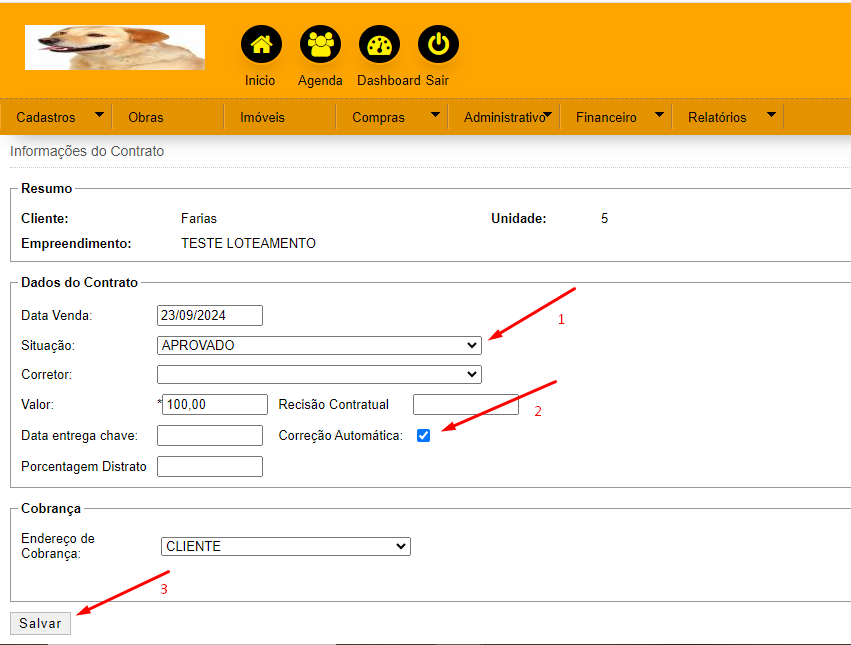
Task: Focus the Valor input field
Action: [x=214, y=405]
